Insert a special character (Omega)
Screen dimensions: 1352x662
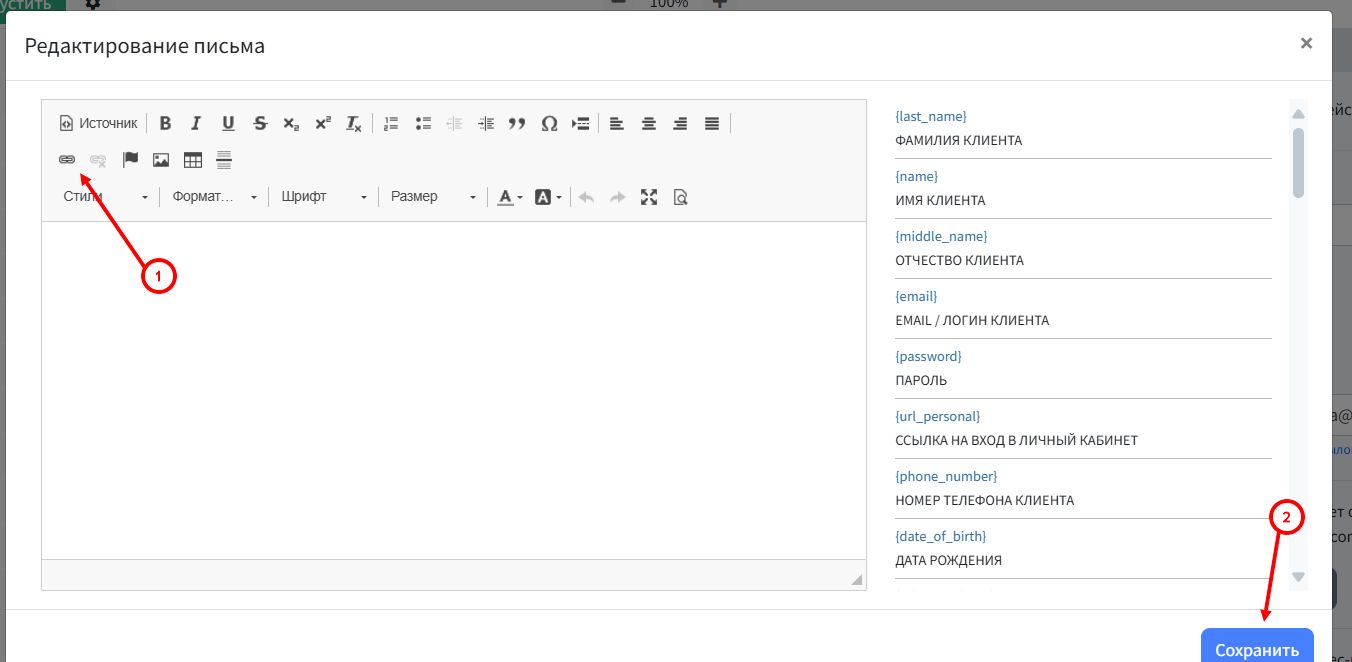tap(549, 123)
